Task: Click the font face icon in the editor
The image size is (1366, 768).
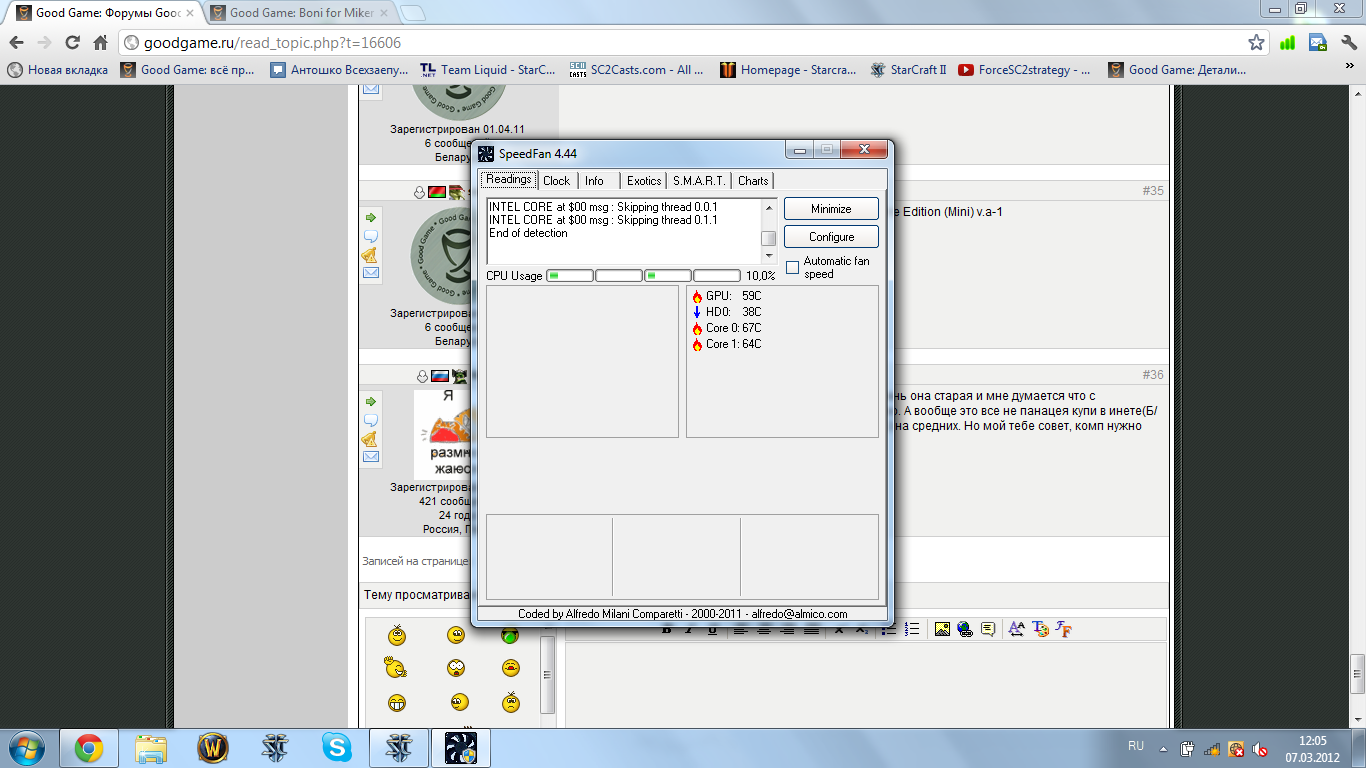Action: point(1064,629)
